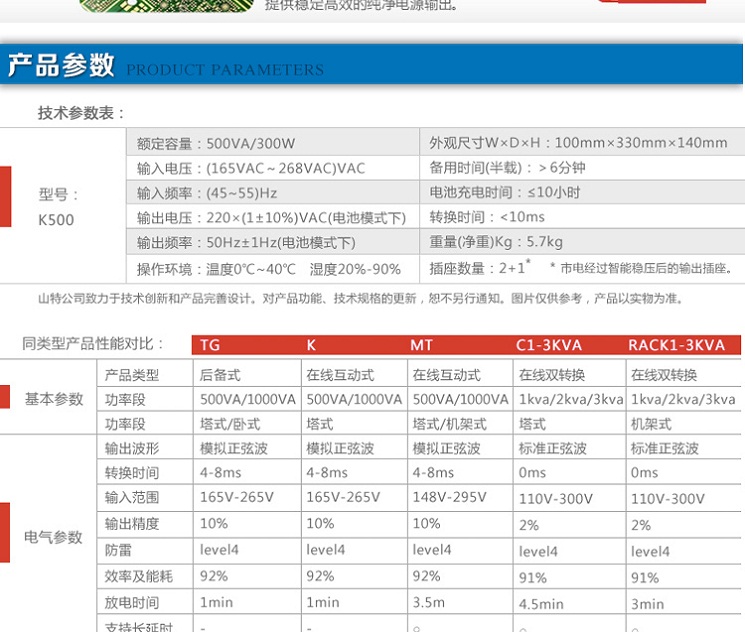Viewport: 745px width, 632px height.
Task: Select 4-8ms in the TG column
Action: (x=220, y=473)
